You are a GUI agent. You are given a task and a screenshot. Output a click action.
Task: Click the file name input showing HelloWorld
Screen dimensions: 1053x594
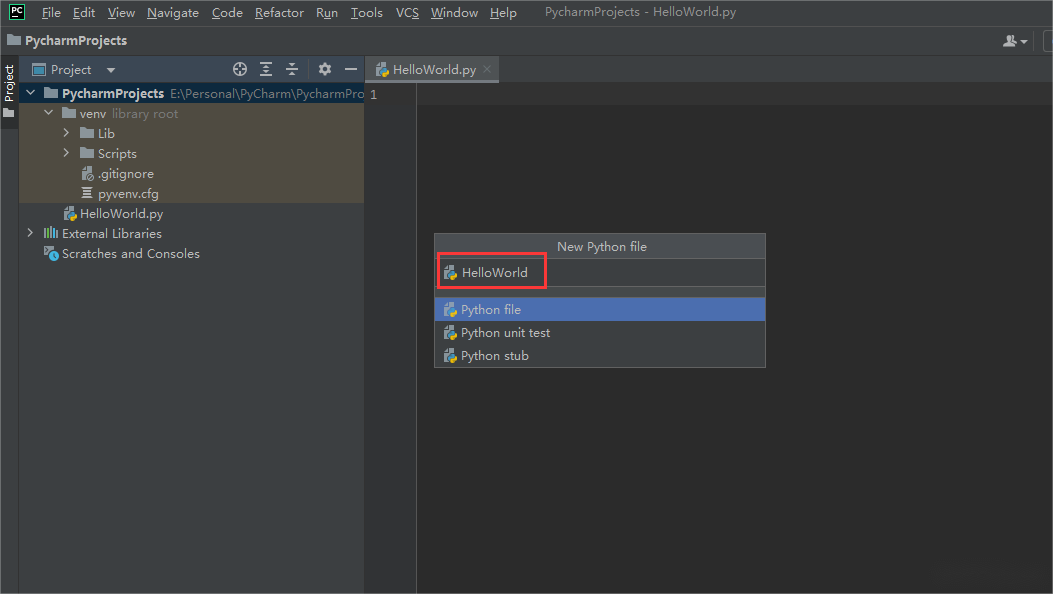tap(600, 273)
